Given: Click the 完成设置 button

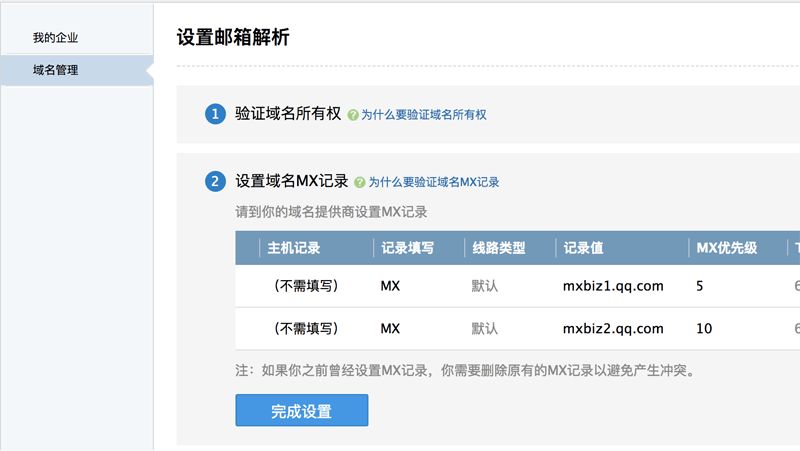Looking at the screenshot, I should point(301,411).
